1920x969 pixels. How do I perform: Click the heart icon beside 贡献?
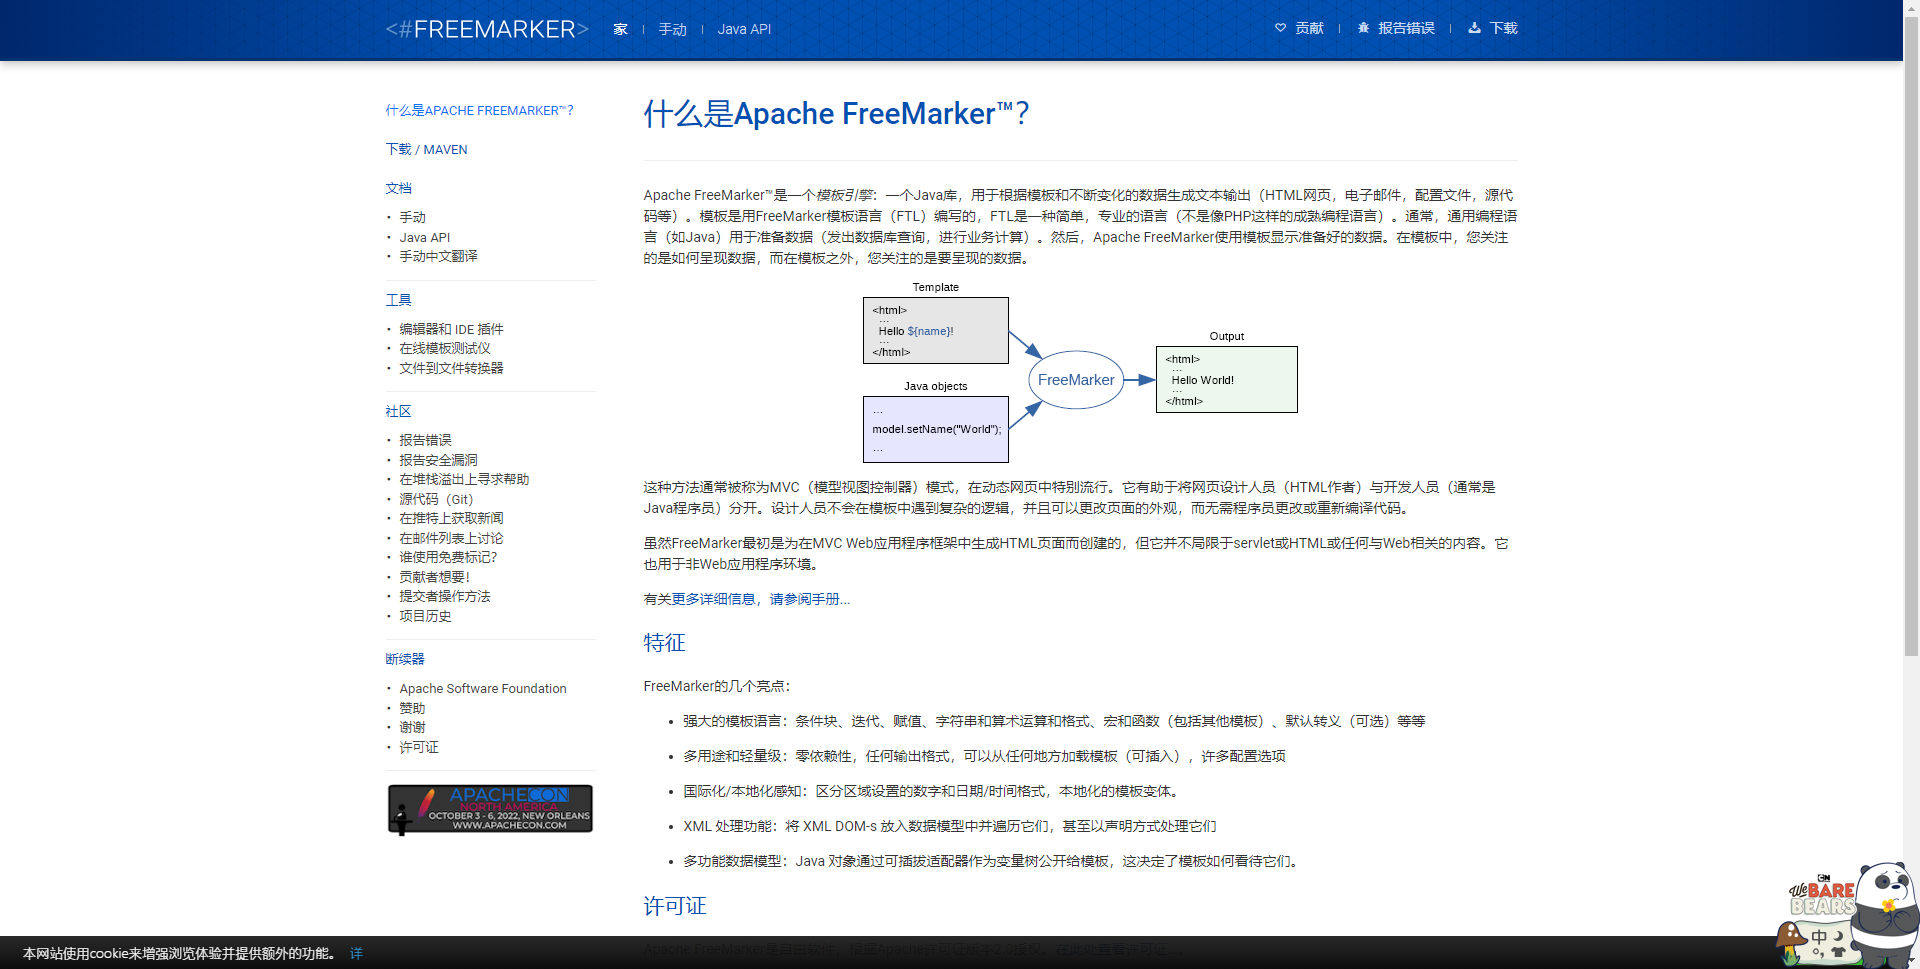[x=1280, y=28]
